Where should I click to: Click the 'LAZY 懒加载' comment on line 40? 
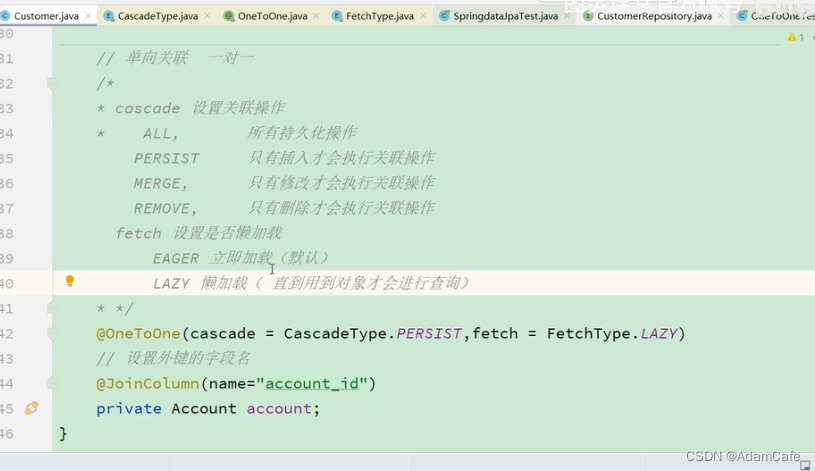pyautogui.click(x=311, y=283)
